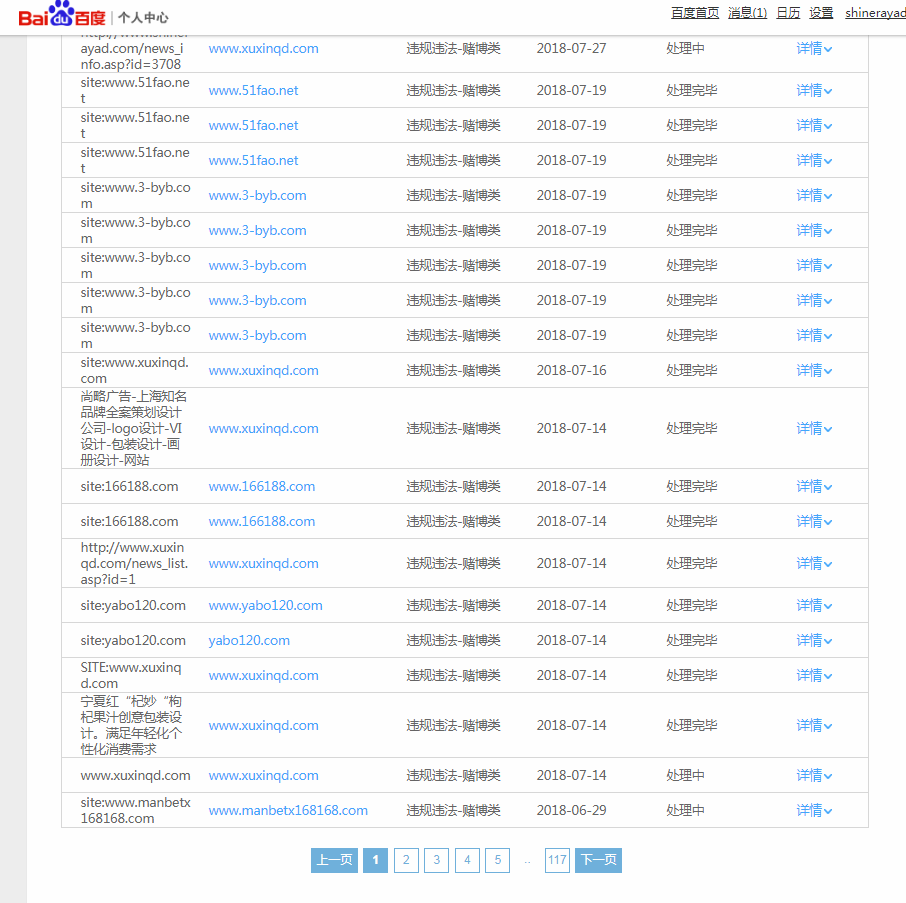Open the www.manbetx168168.com link
This screenshot has width=906, height=903.
coord(288,811)
